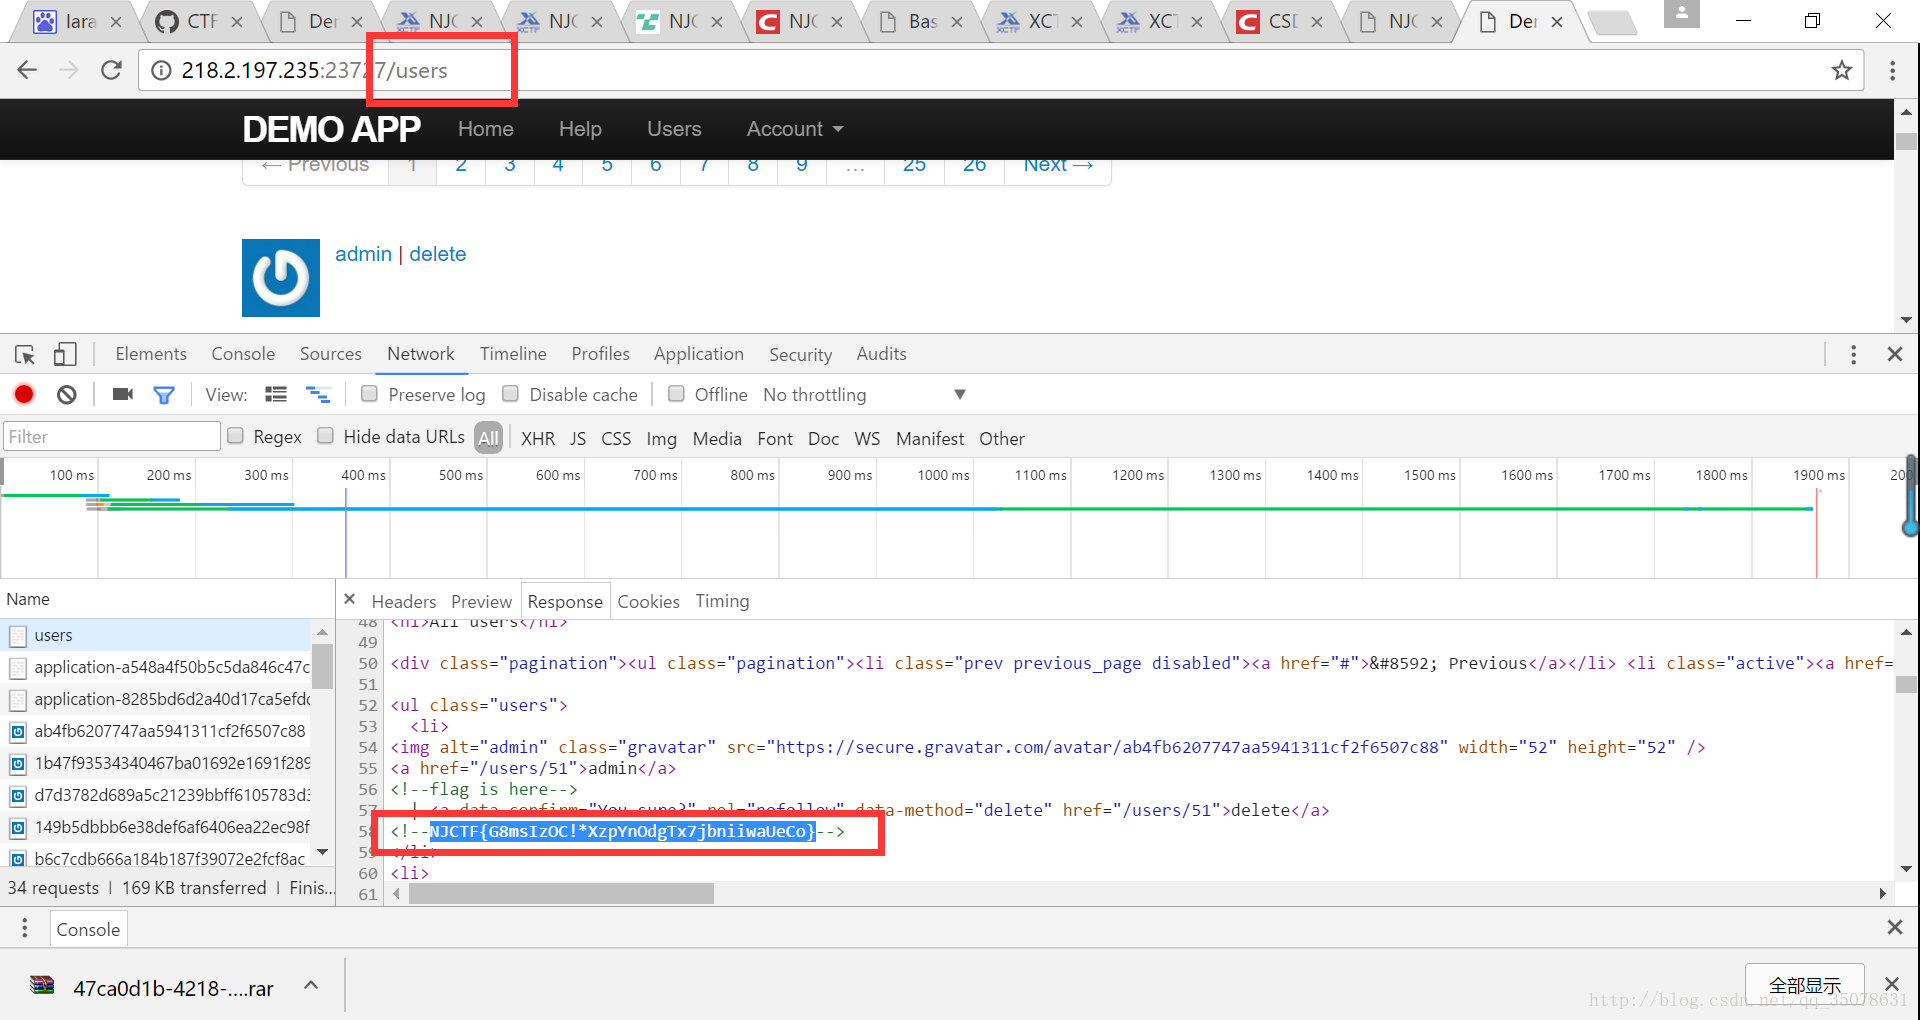Click the Chrome profile icon

coord(1681,14)
